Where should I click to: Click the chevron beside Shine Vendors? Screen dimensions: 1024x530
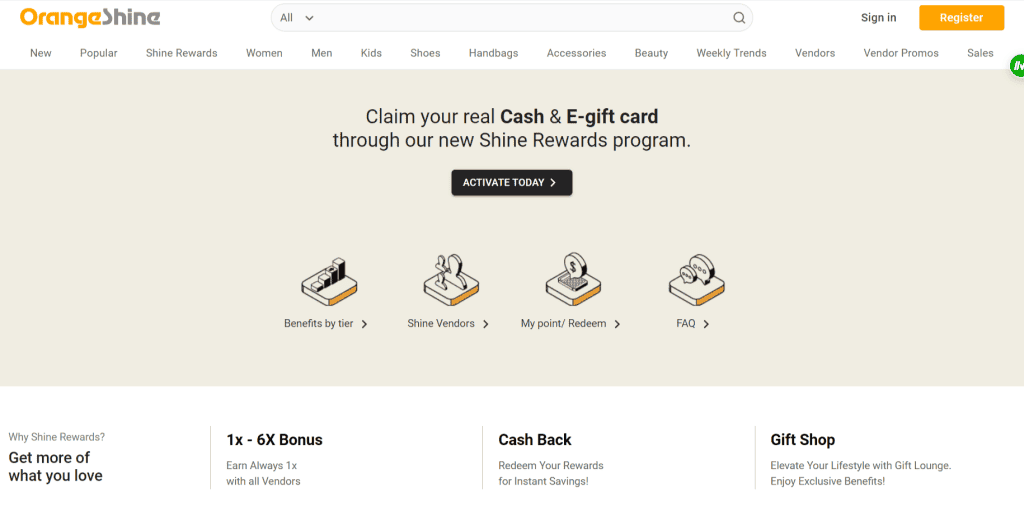pyautogui.click(x=486, y=324)
